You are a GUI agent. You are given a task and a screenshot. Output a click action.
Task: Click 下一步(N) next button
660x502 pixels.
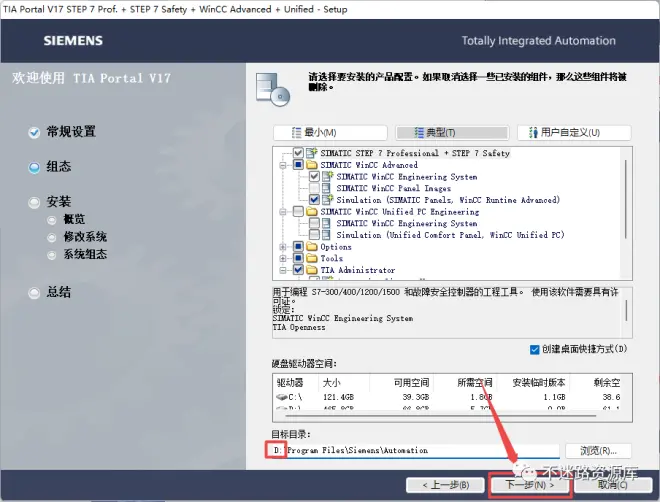click(530, 485)
